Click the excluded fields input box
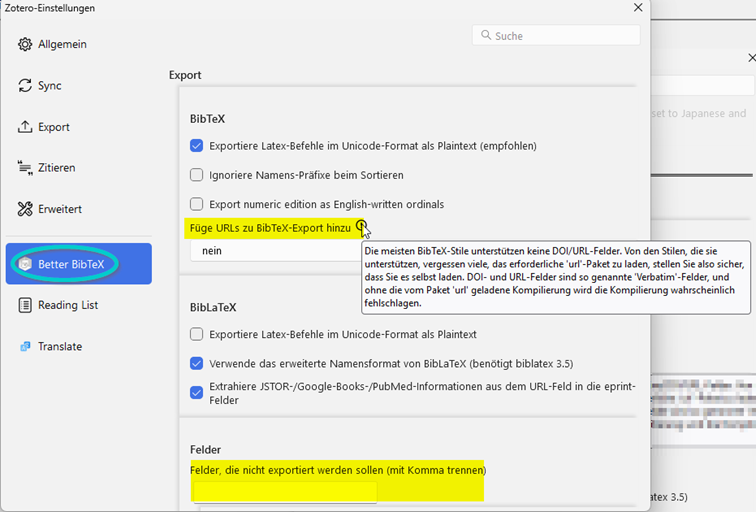Screen dimensions: 756x512 pos(285,492)
